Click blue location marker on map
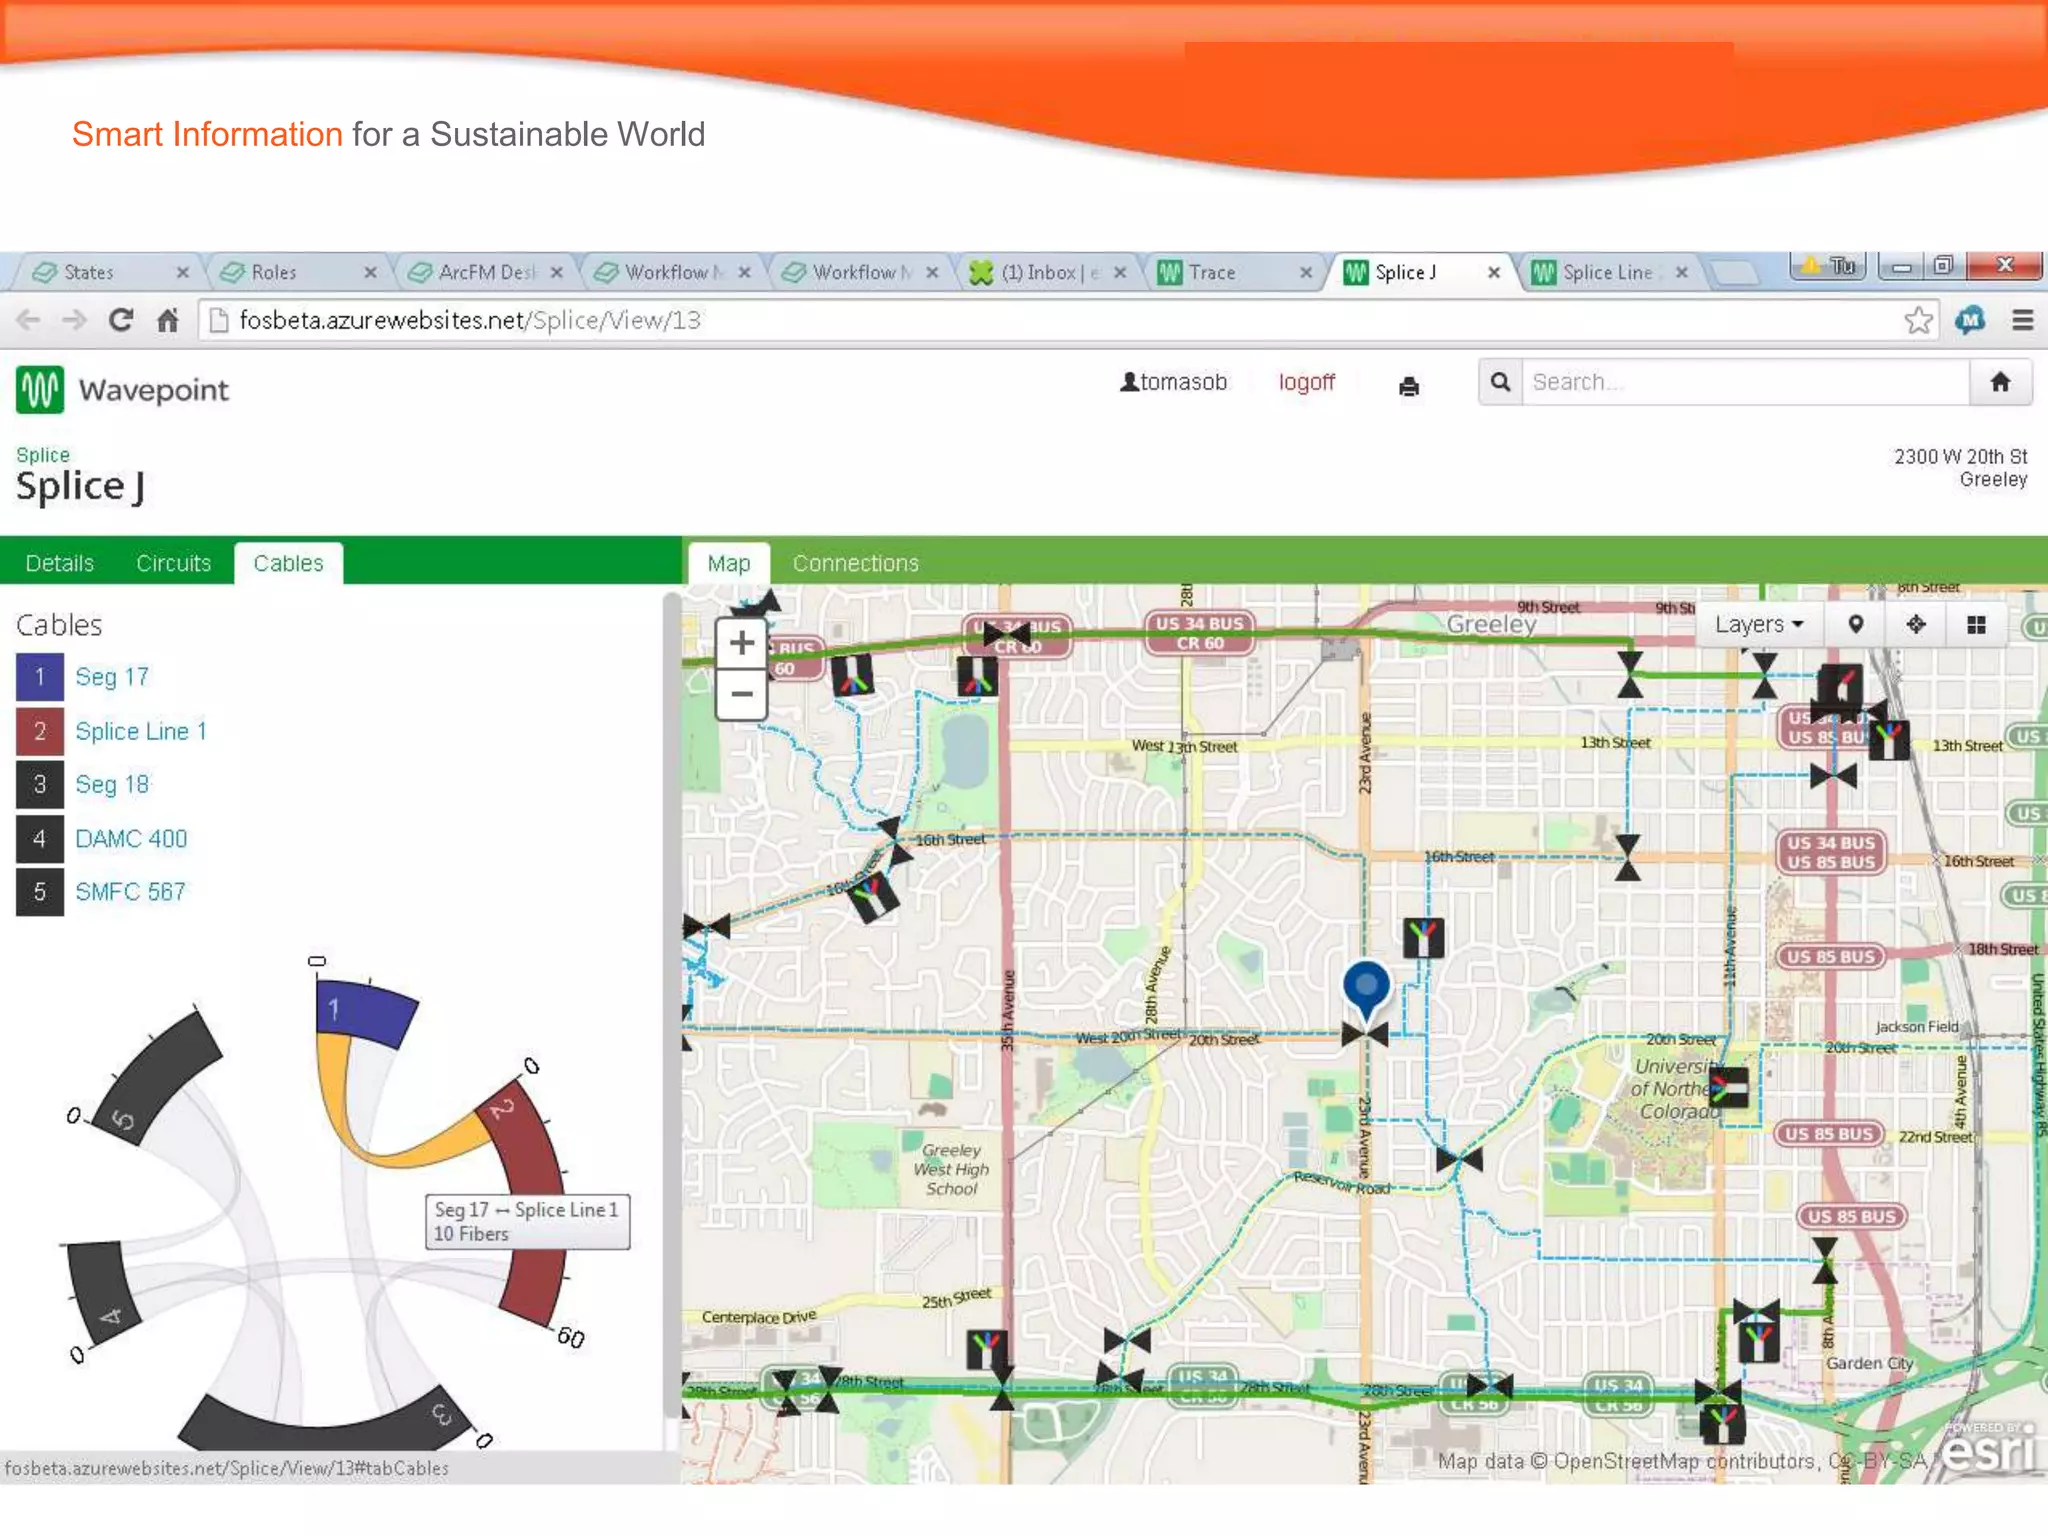 pyautogui.click(x=1365, y=985)
